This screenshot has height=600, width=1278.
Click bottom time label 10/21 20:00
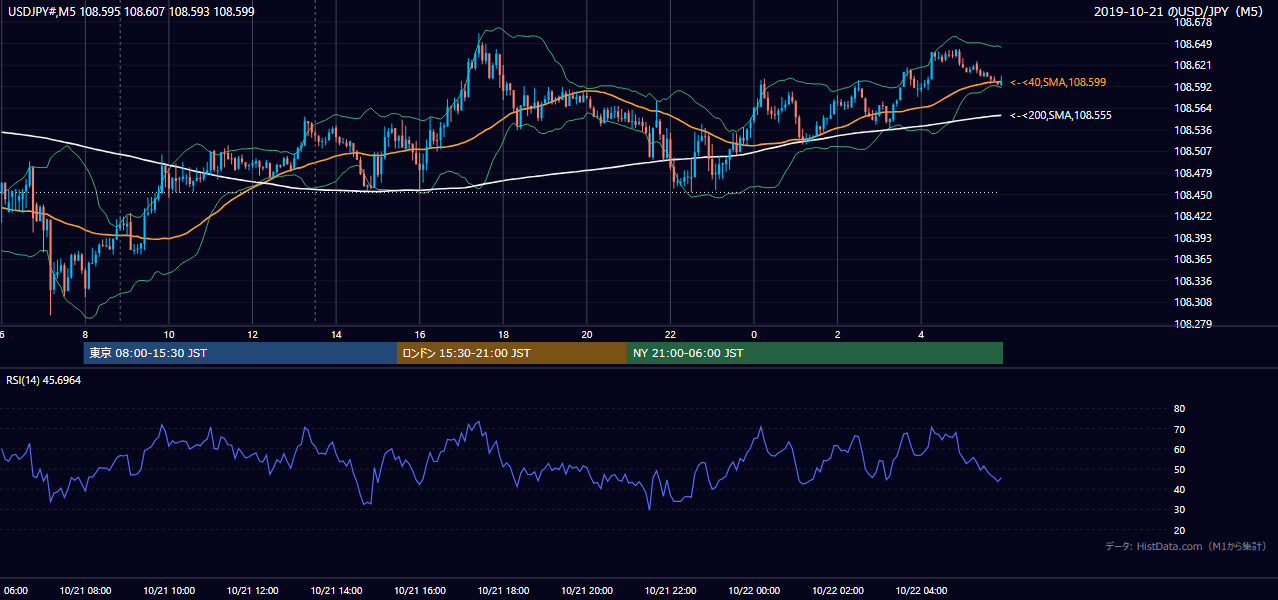click(x=587, y=590)
